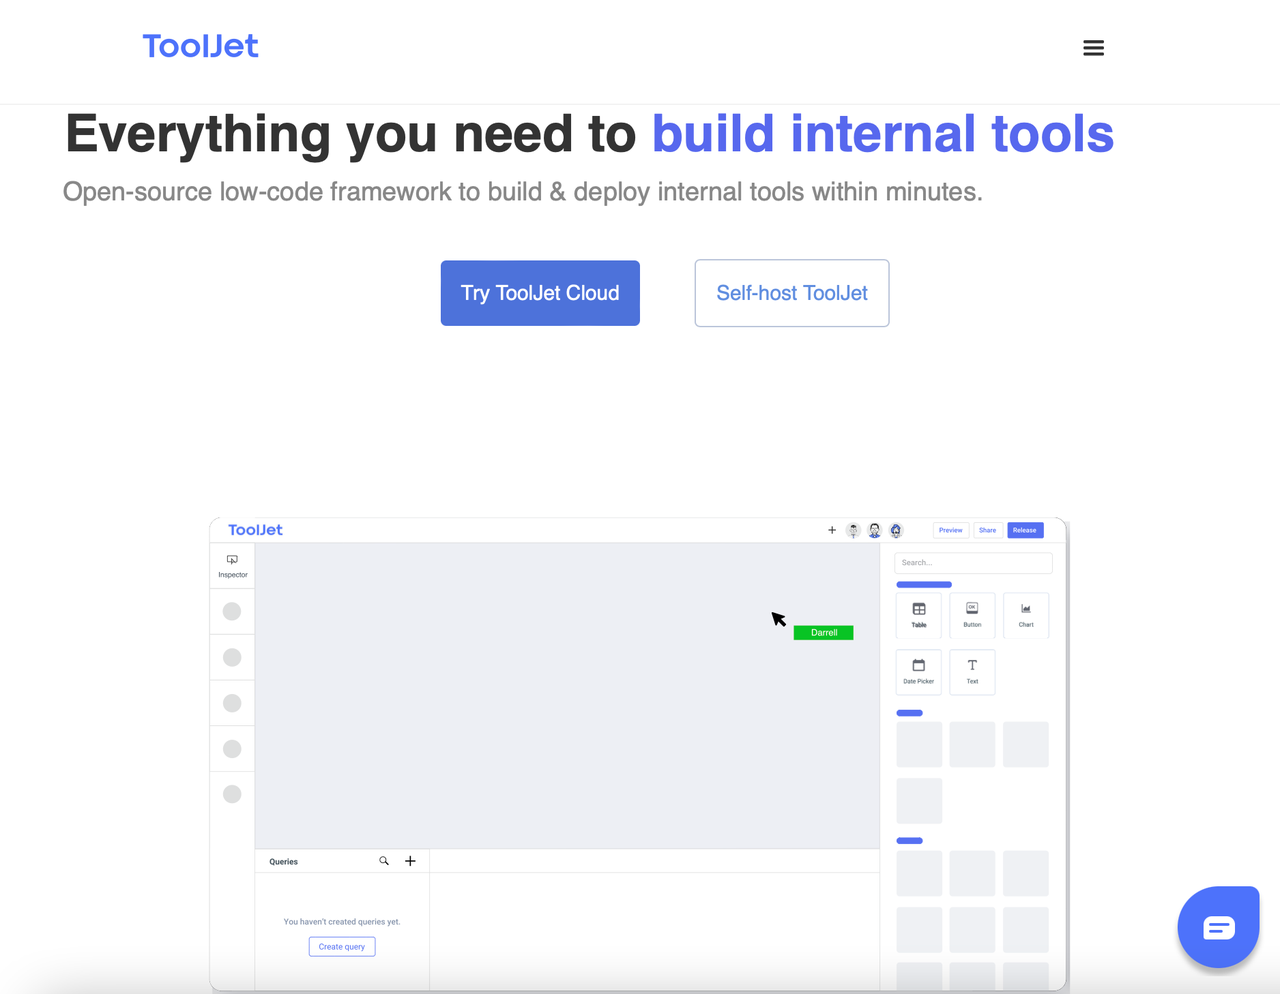Image resolution: width=1280 pixels, height=994 pixels.
Task: Click the ToolJet logo inside the editor preview
Action: pos(255,530)
